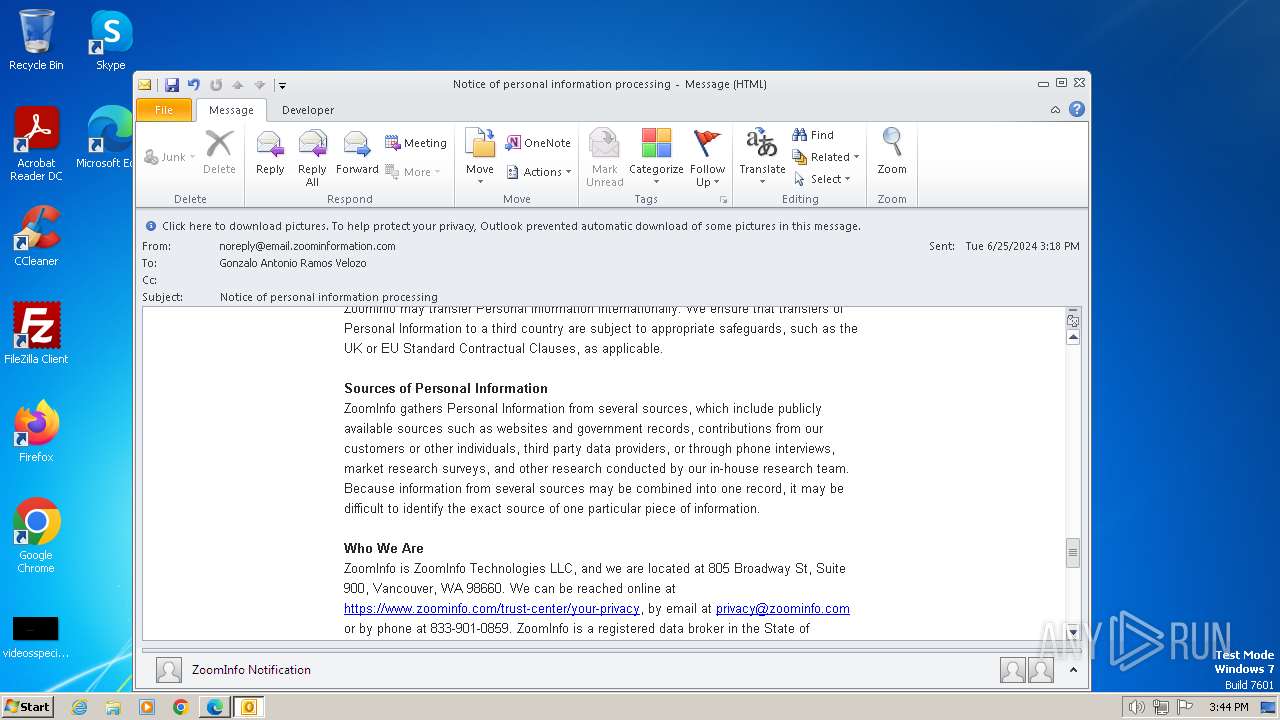Mark message as Unread
Image resolution: width=1280 pixels, height=720 pixels.
pos(604,158)
